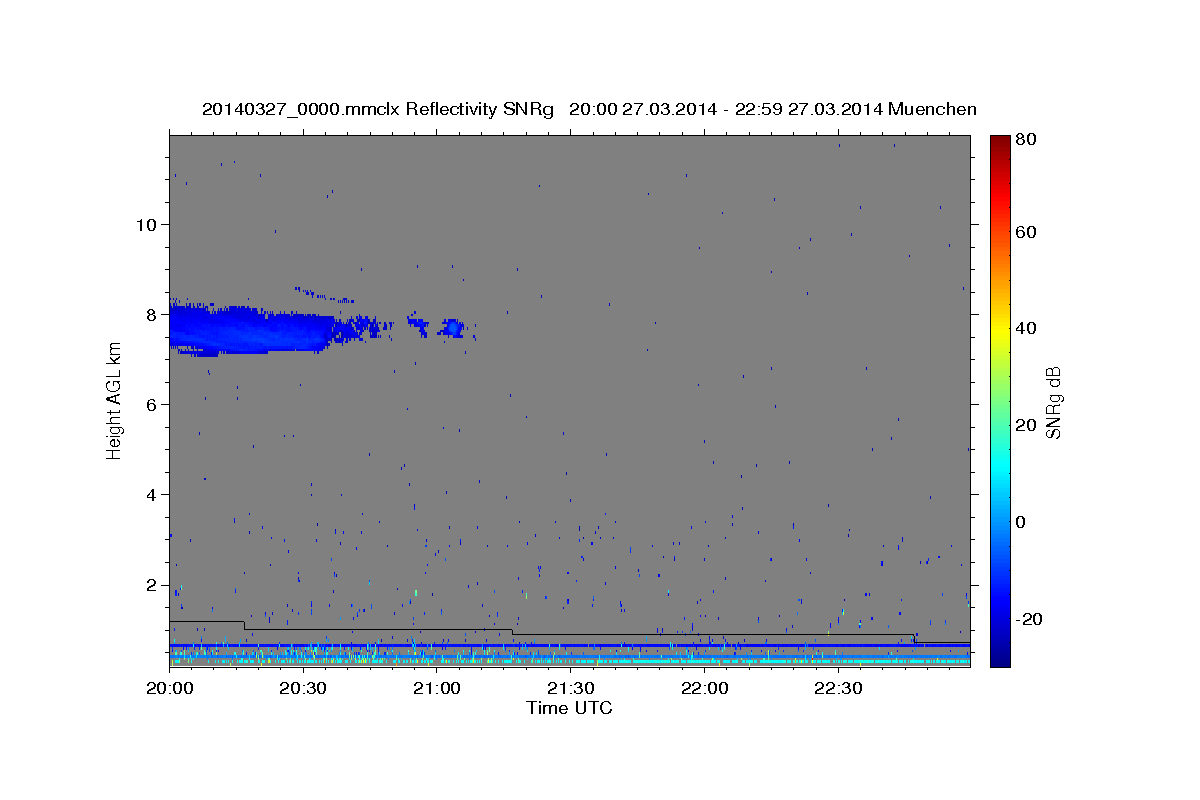Screen dimensions: 1200x800
Task: Click the height tick label 10
Action: coord(147,224)
